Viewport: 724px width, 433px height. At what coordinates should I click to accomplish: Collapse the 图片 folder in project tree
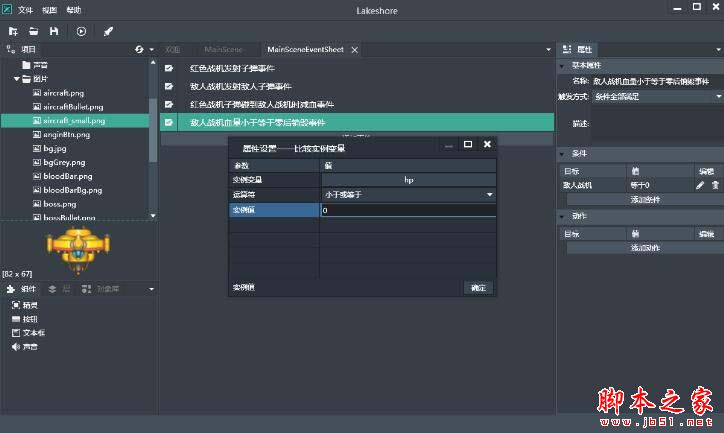[17, 79]
